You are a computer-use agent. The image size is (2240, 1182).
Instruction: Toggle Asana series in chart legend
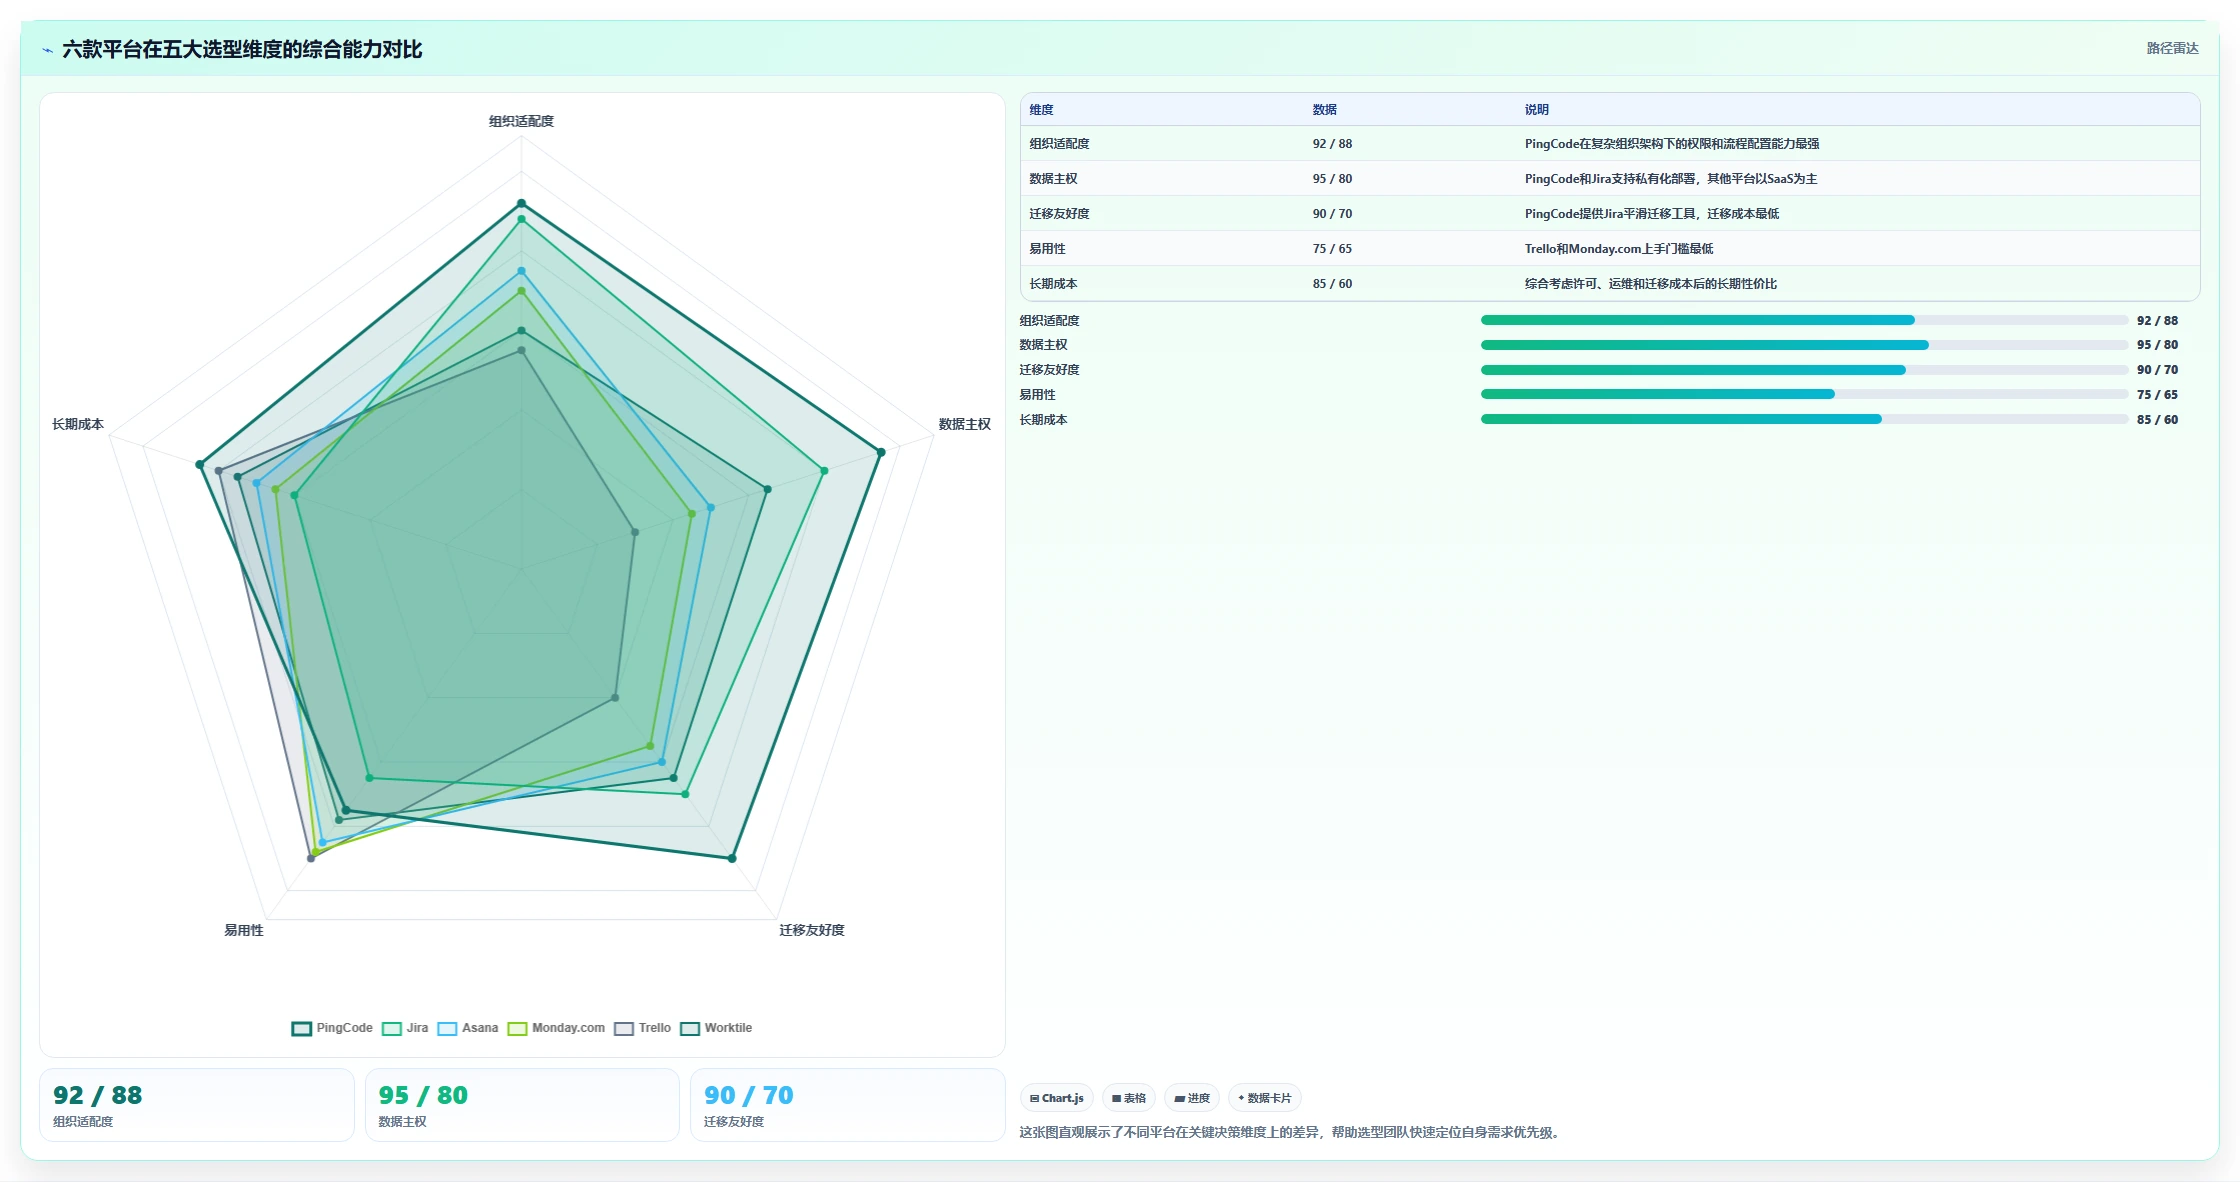pyautogui.click(x=467, y=1028)
